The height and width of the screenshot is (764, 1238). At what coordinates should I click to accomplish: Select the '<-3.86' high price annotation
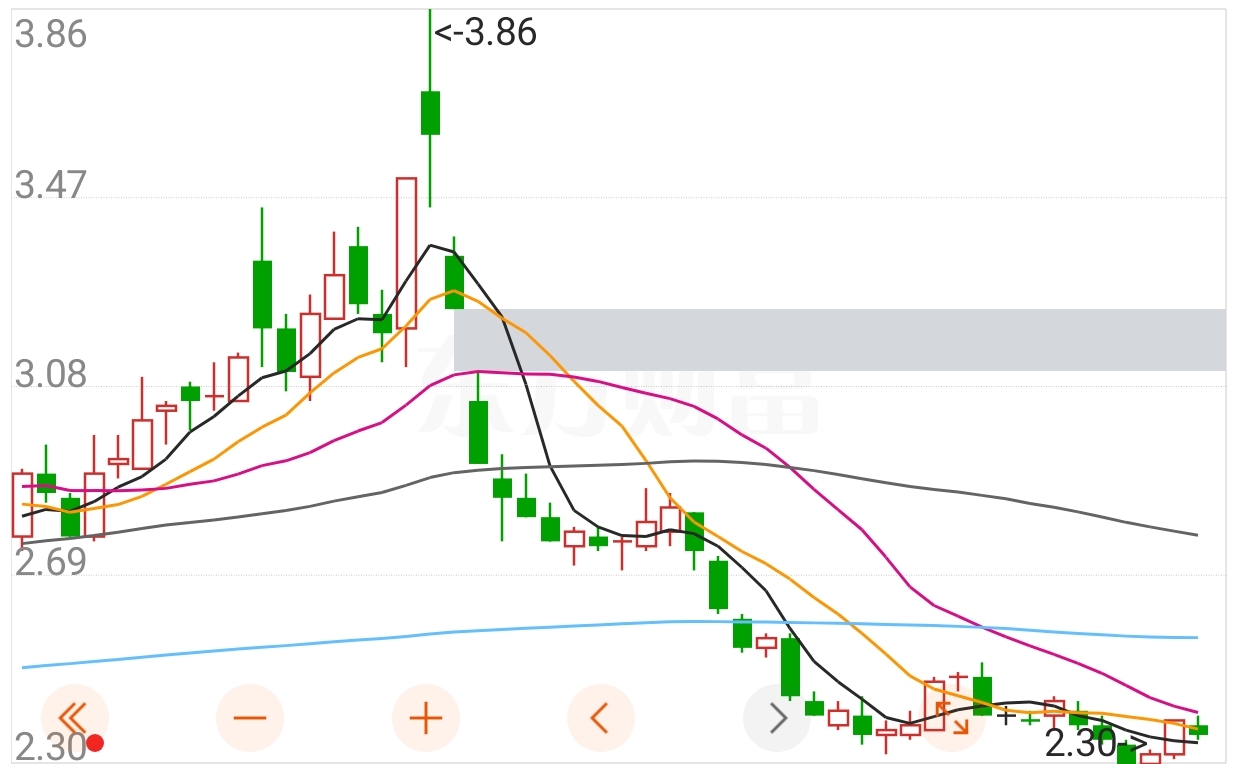(x=485, y=33)
